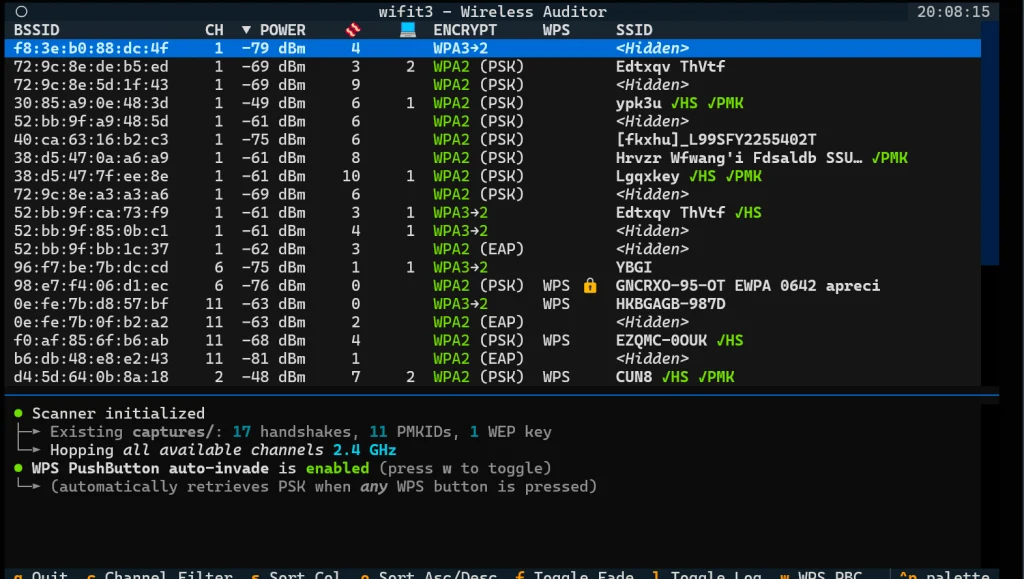
Task: Select the [fkxhu]_L99SFY2255402T network
Action: [716, 140]
